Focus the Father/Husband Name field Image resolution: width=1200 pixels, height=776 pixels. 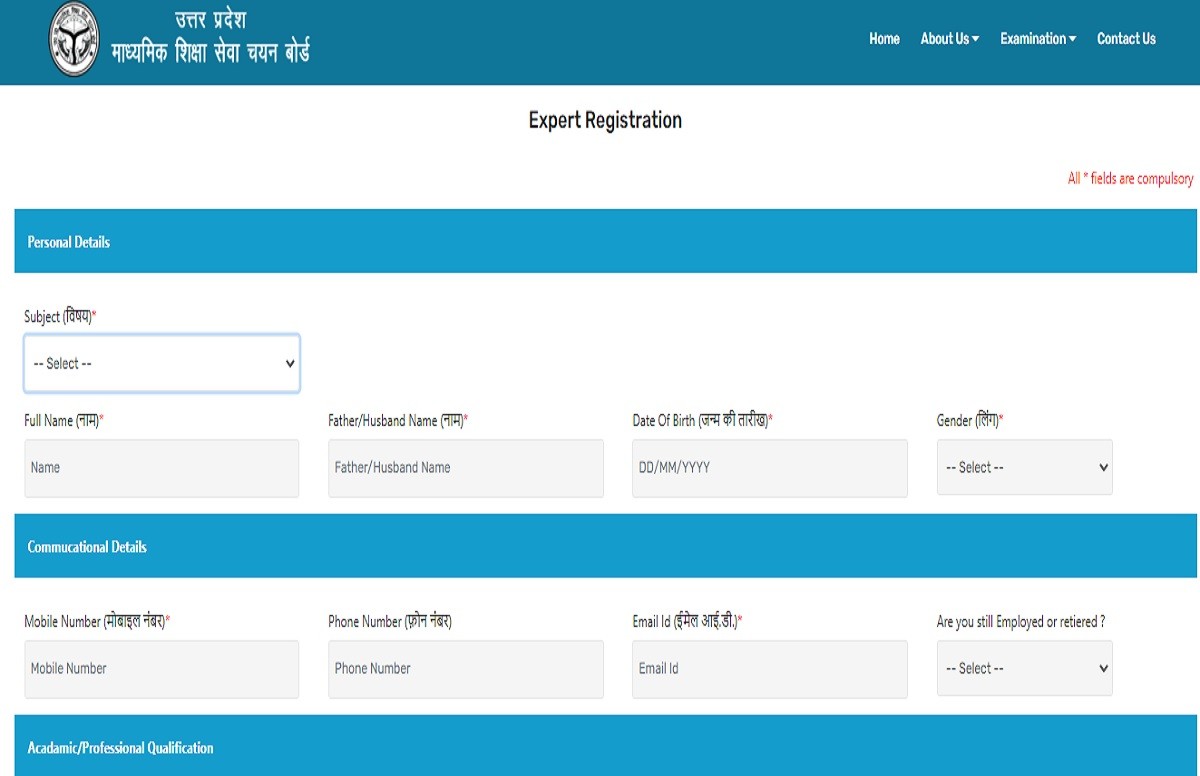(x=465, y=467)
